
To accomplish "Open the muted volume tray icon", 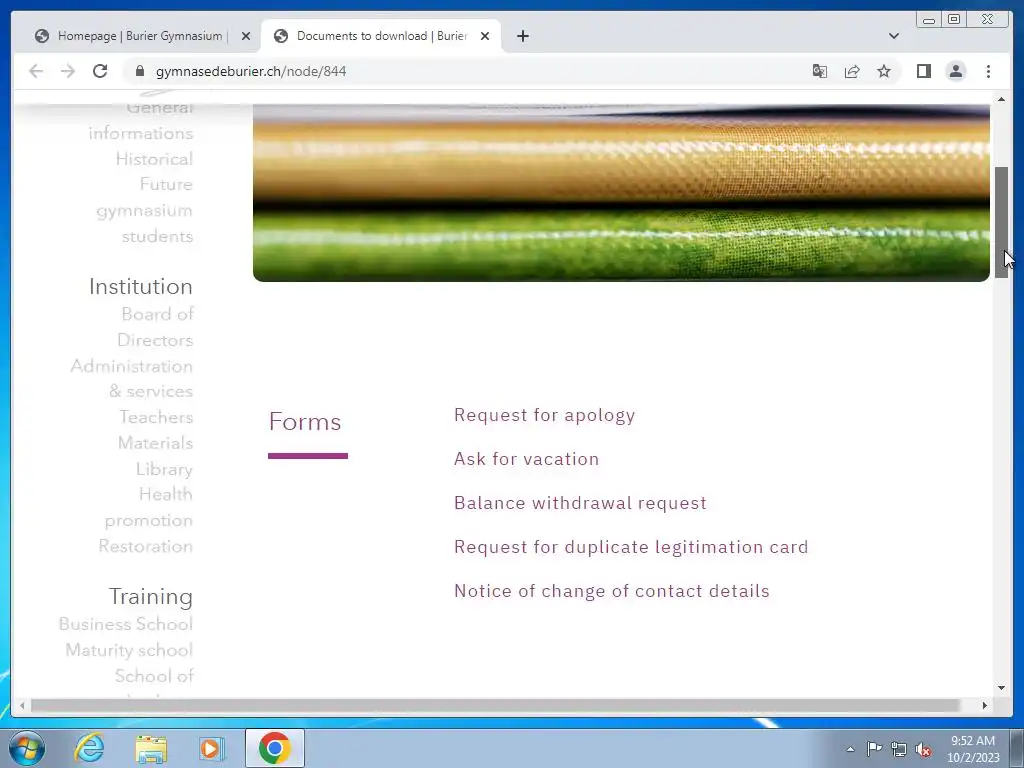I will [923, 749].
